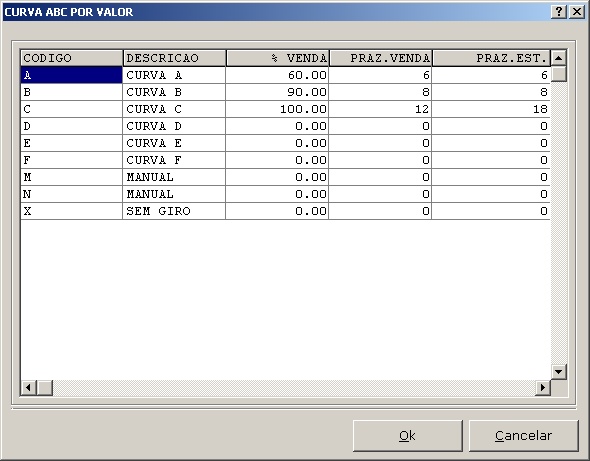Select code C cell
Viewport: 590px width, 461px height.
coord(71,109)
